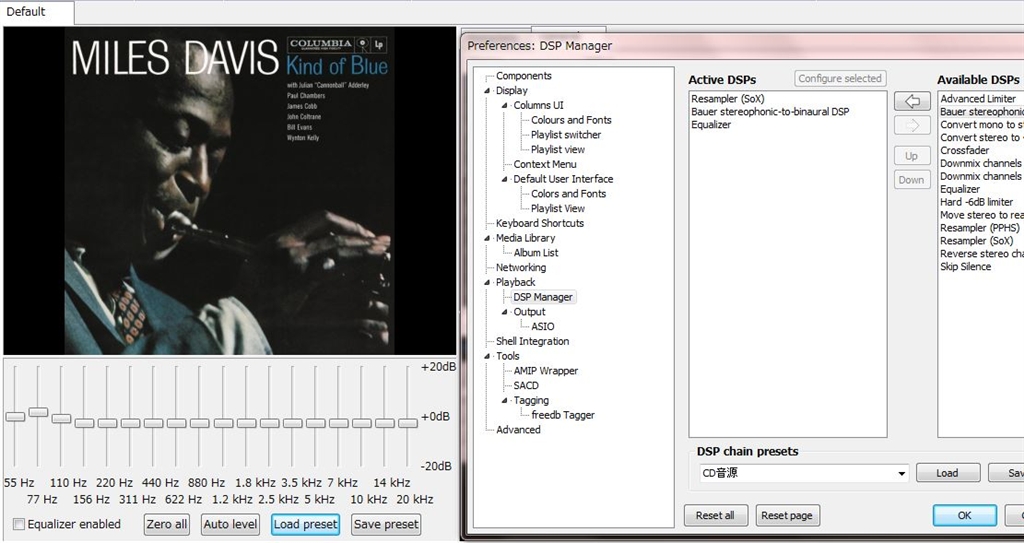Select Resampler (PPHS) in Available DSPs
The image size is (1024, 543).
[981, 228]
